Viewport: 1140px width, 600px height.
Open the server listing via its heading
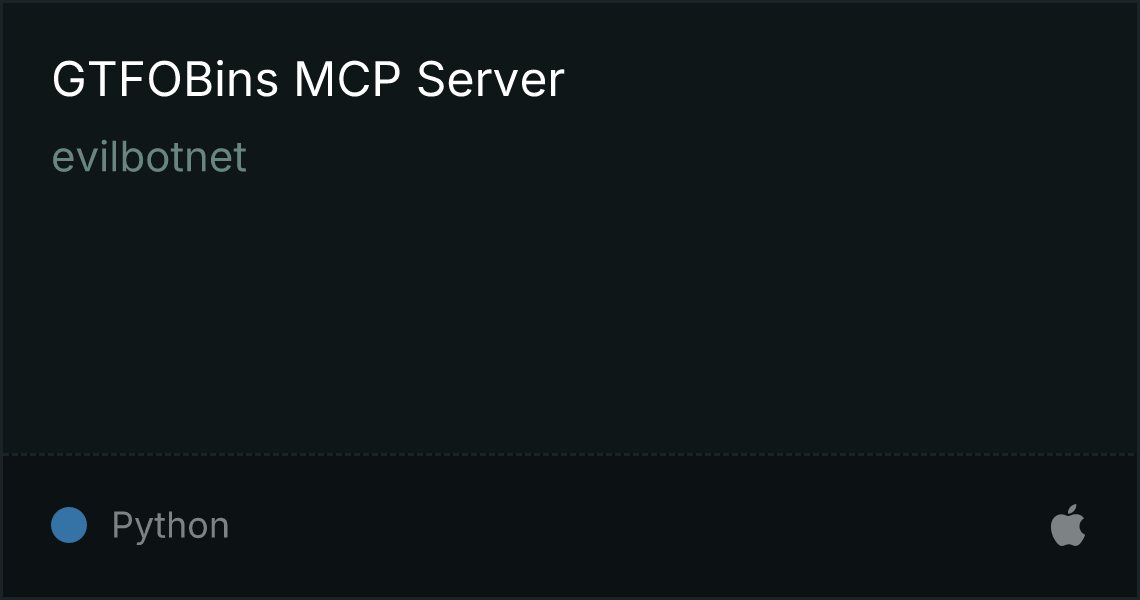[x=308, y=79]
